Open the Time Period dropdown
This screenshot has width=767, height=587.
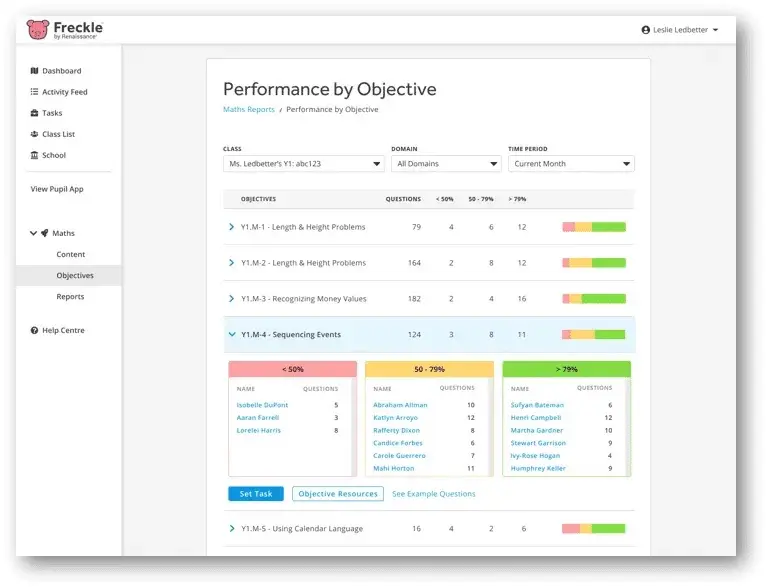tap(571, 164)
